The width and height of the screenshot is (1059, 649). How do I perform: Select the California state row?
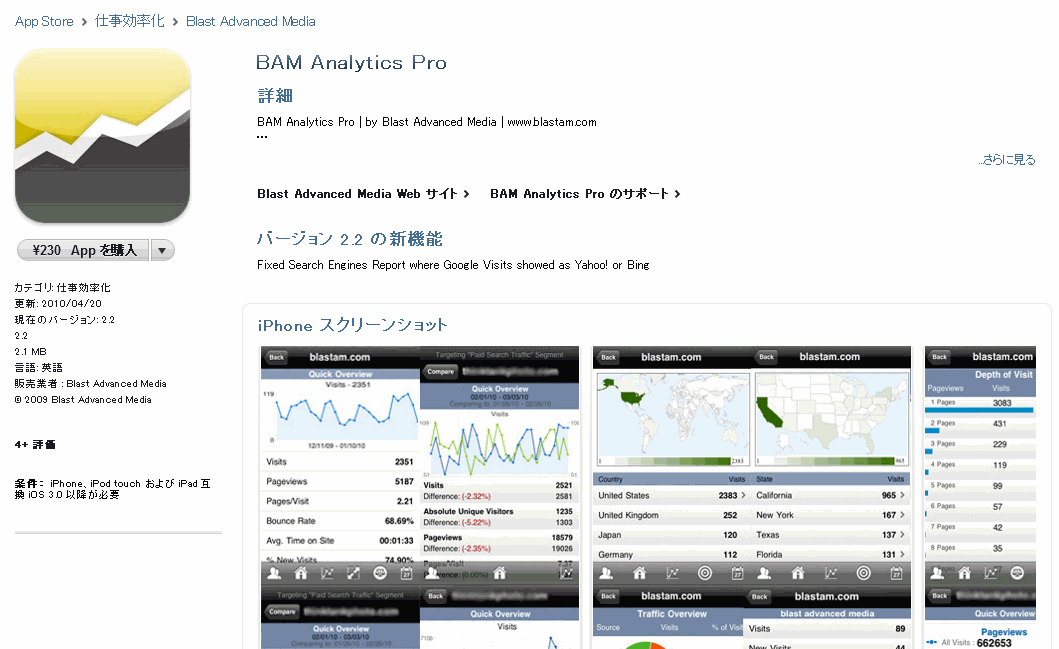click(831, 495)
